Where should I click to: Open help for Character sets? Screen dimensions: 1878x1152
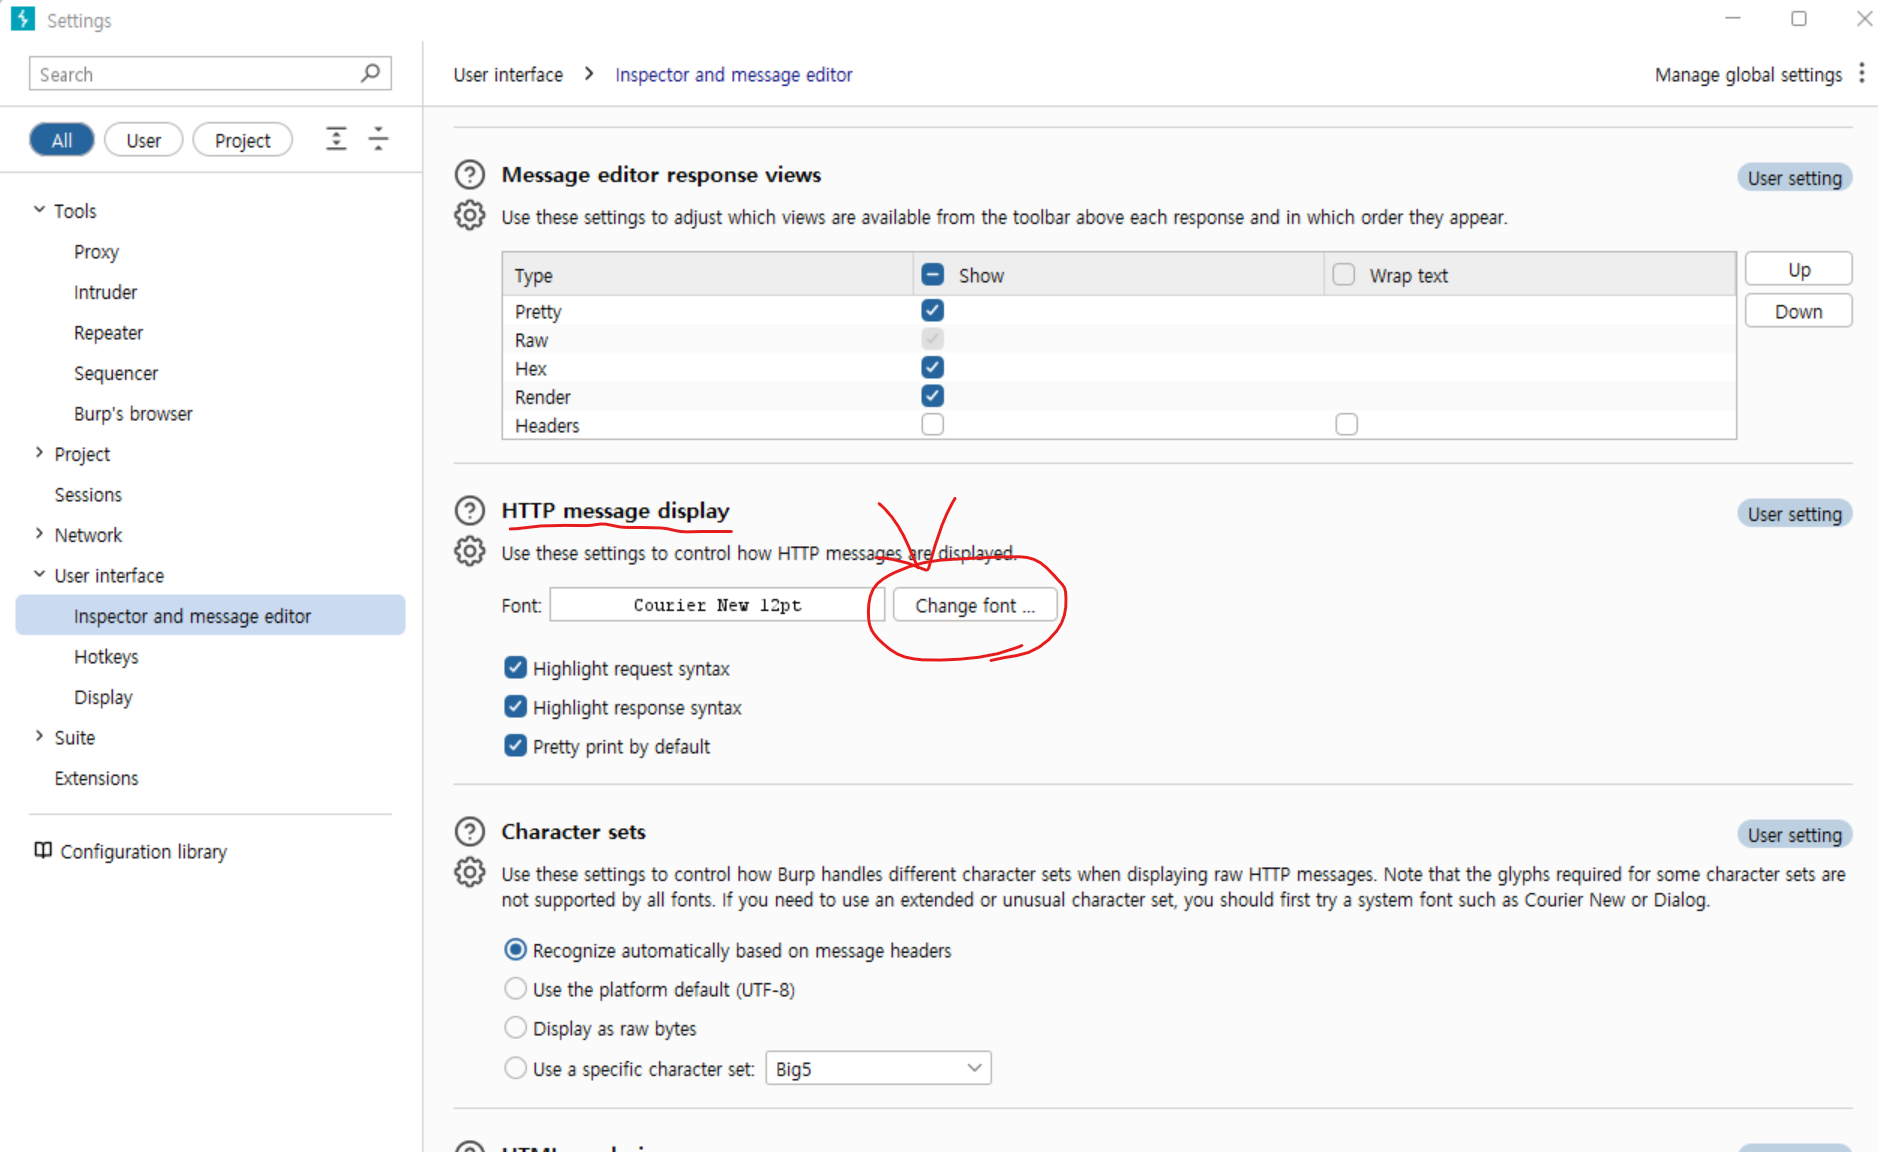click(x=469, y=832)
